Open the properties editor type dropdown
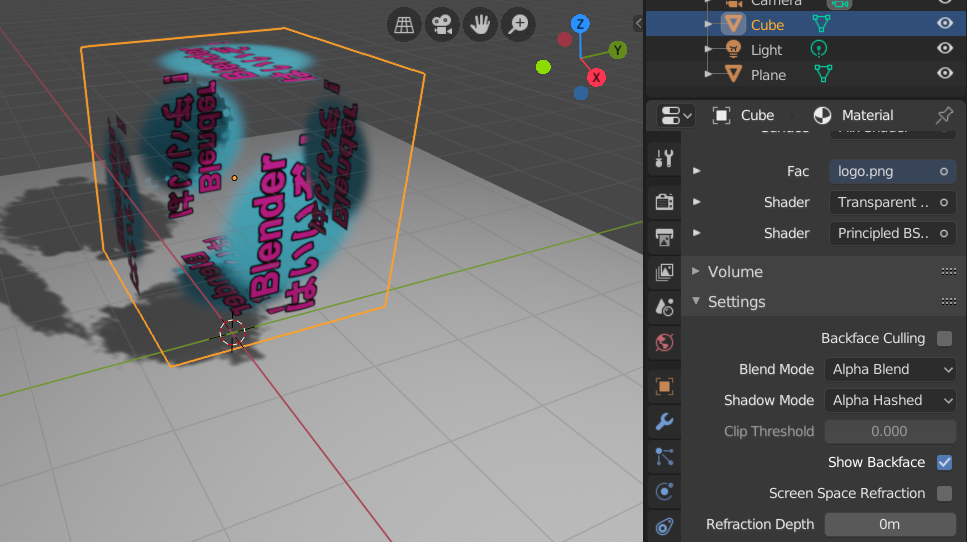 (676, 115)
